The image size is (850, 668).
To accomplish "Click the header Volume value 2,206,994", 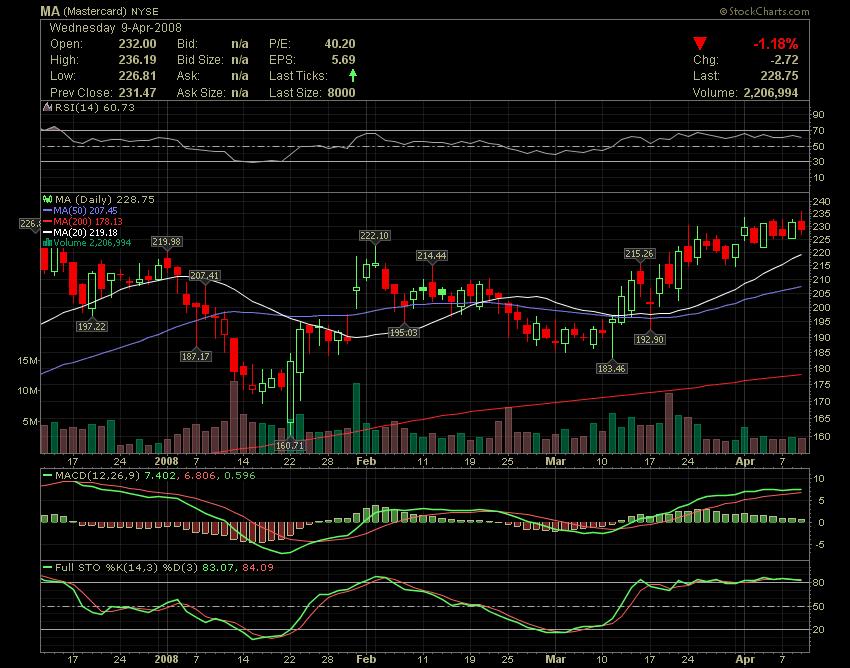I will pos(771,93).
